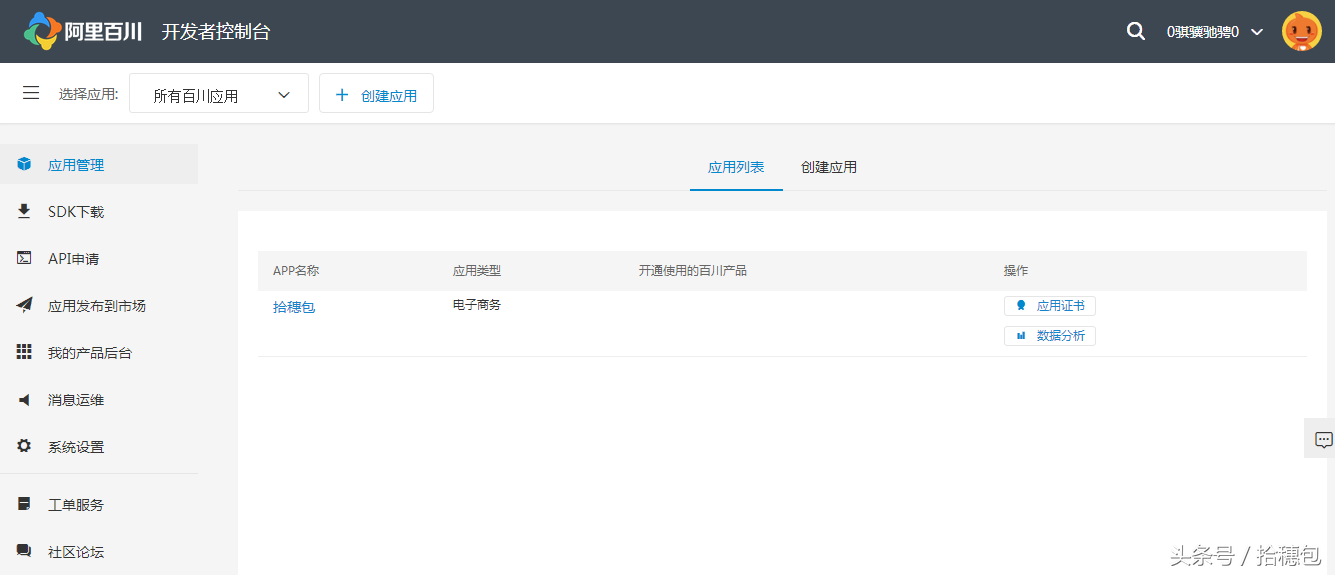Screen dimensions: 1335x575
Task: Expand the 所有百川应用 dropdown
Action: tap(219, 94)
